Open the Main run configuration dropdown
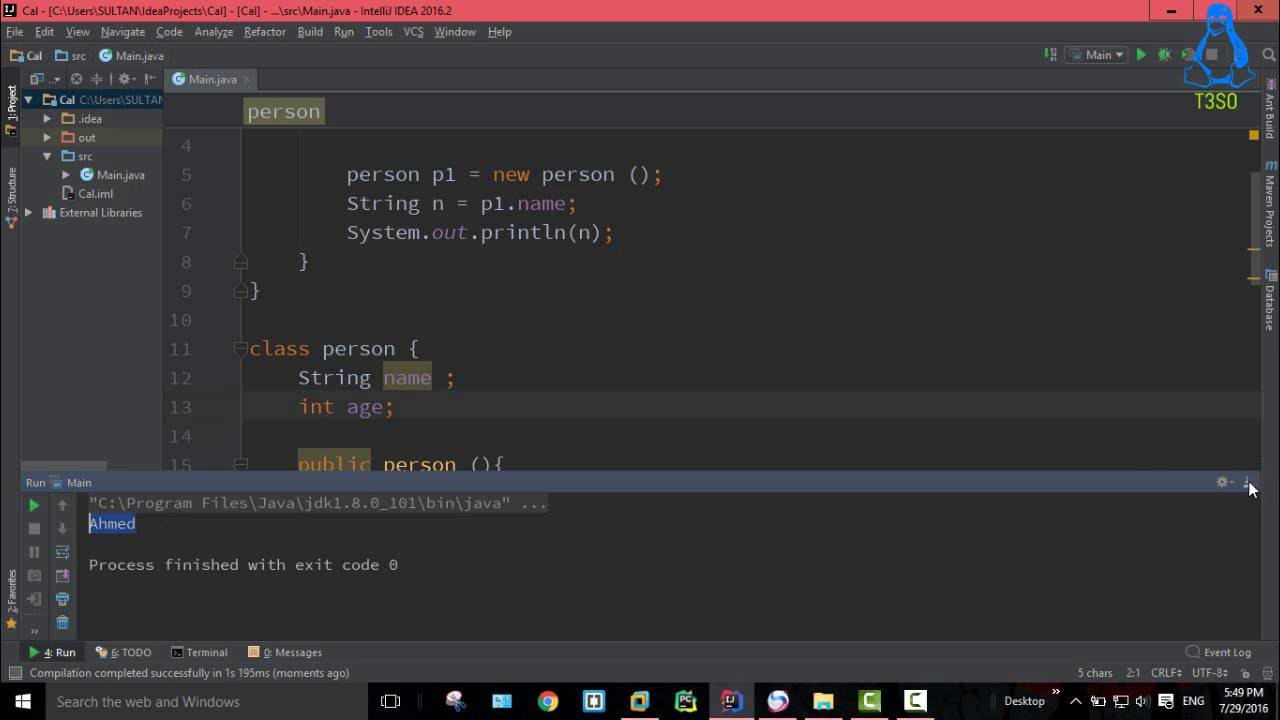Image resolution: width=1280 pixels, height=720 pixels. tap(1097, 55)
